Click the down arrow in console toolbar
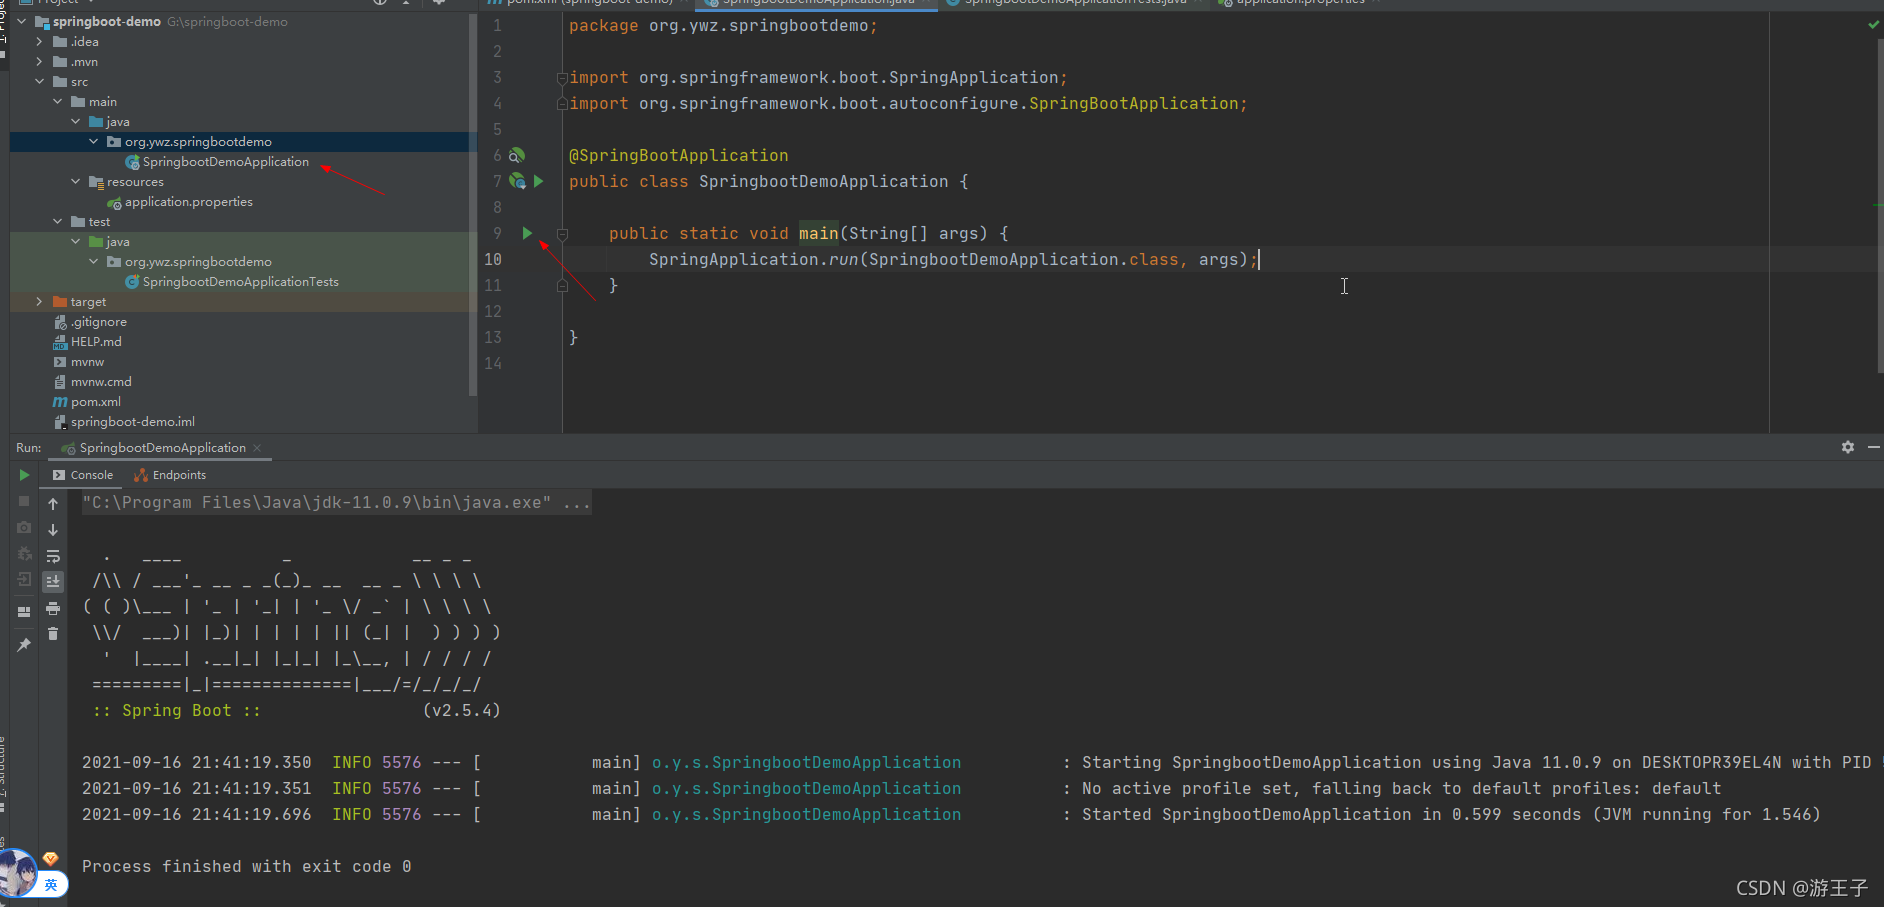1884x907 pixels. (53, 530)
